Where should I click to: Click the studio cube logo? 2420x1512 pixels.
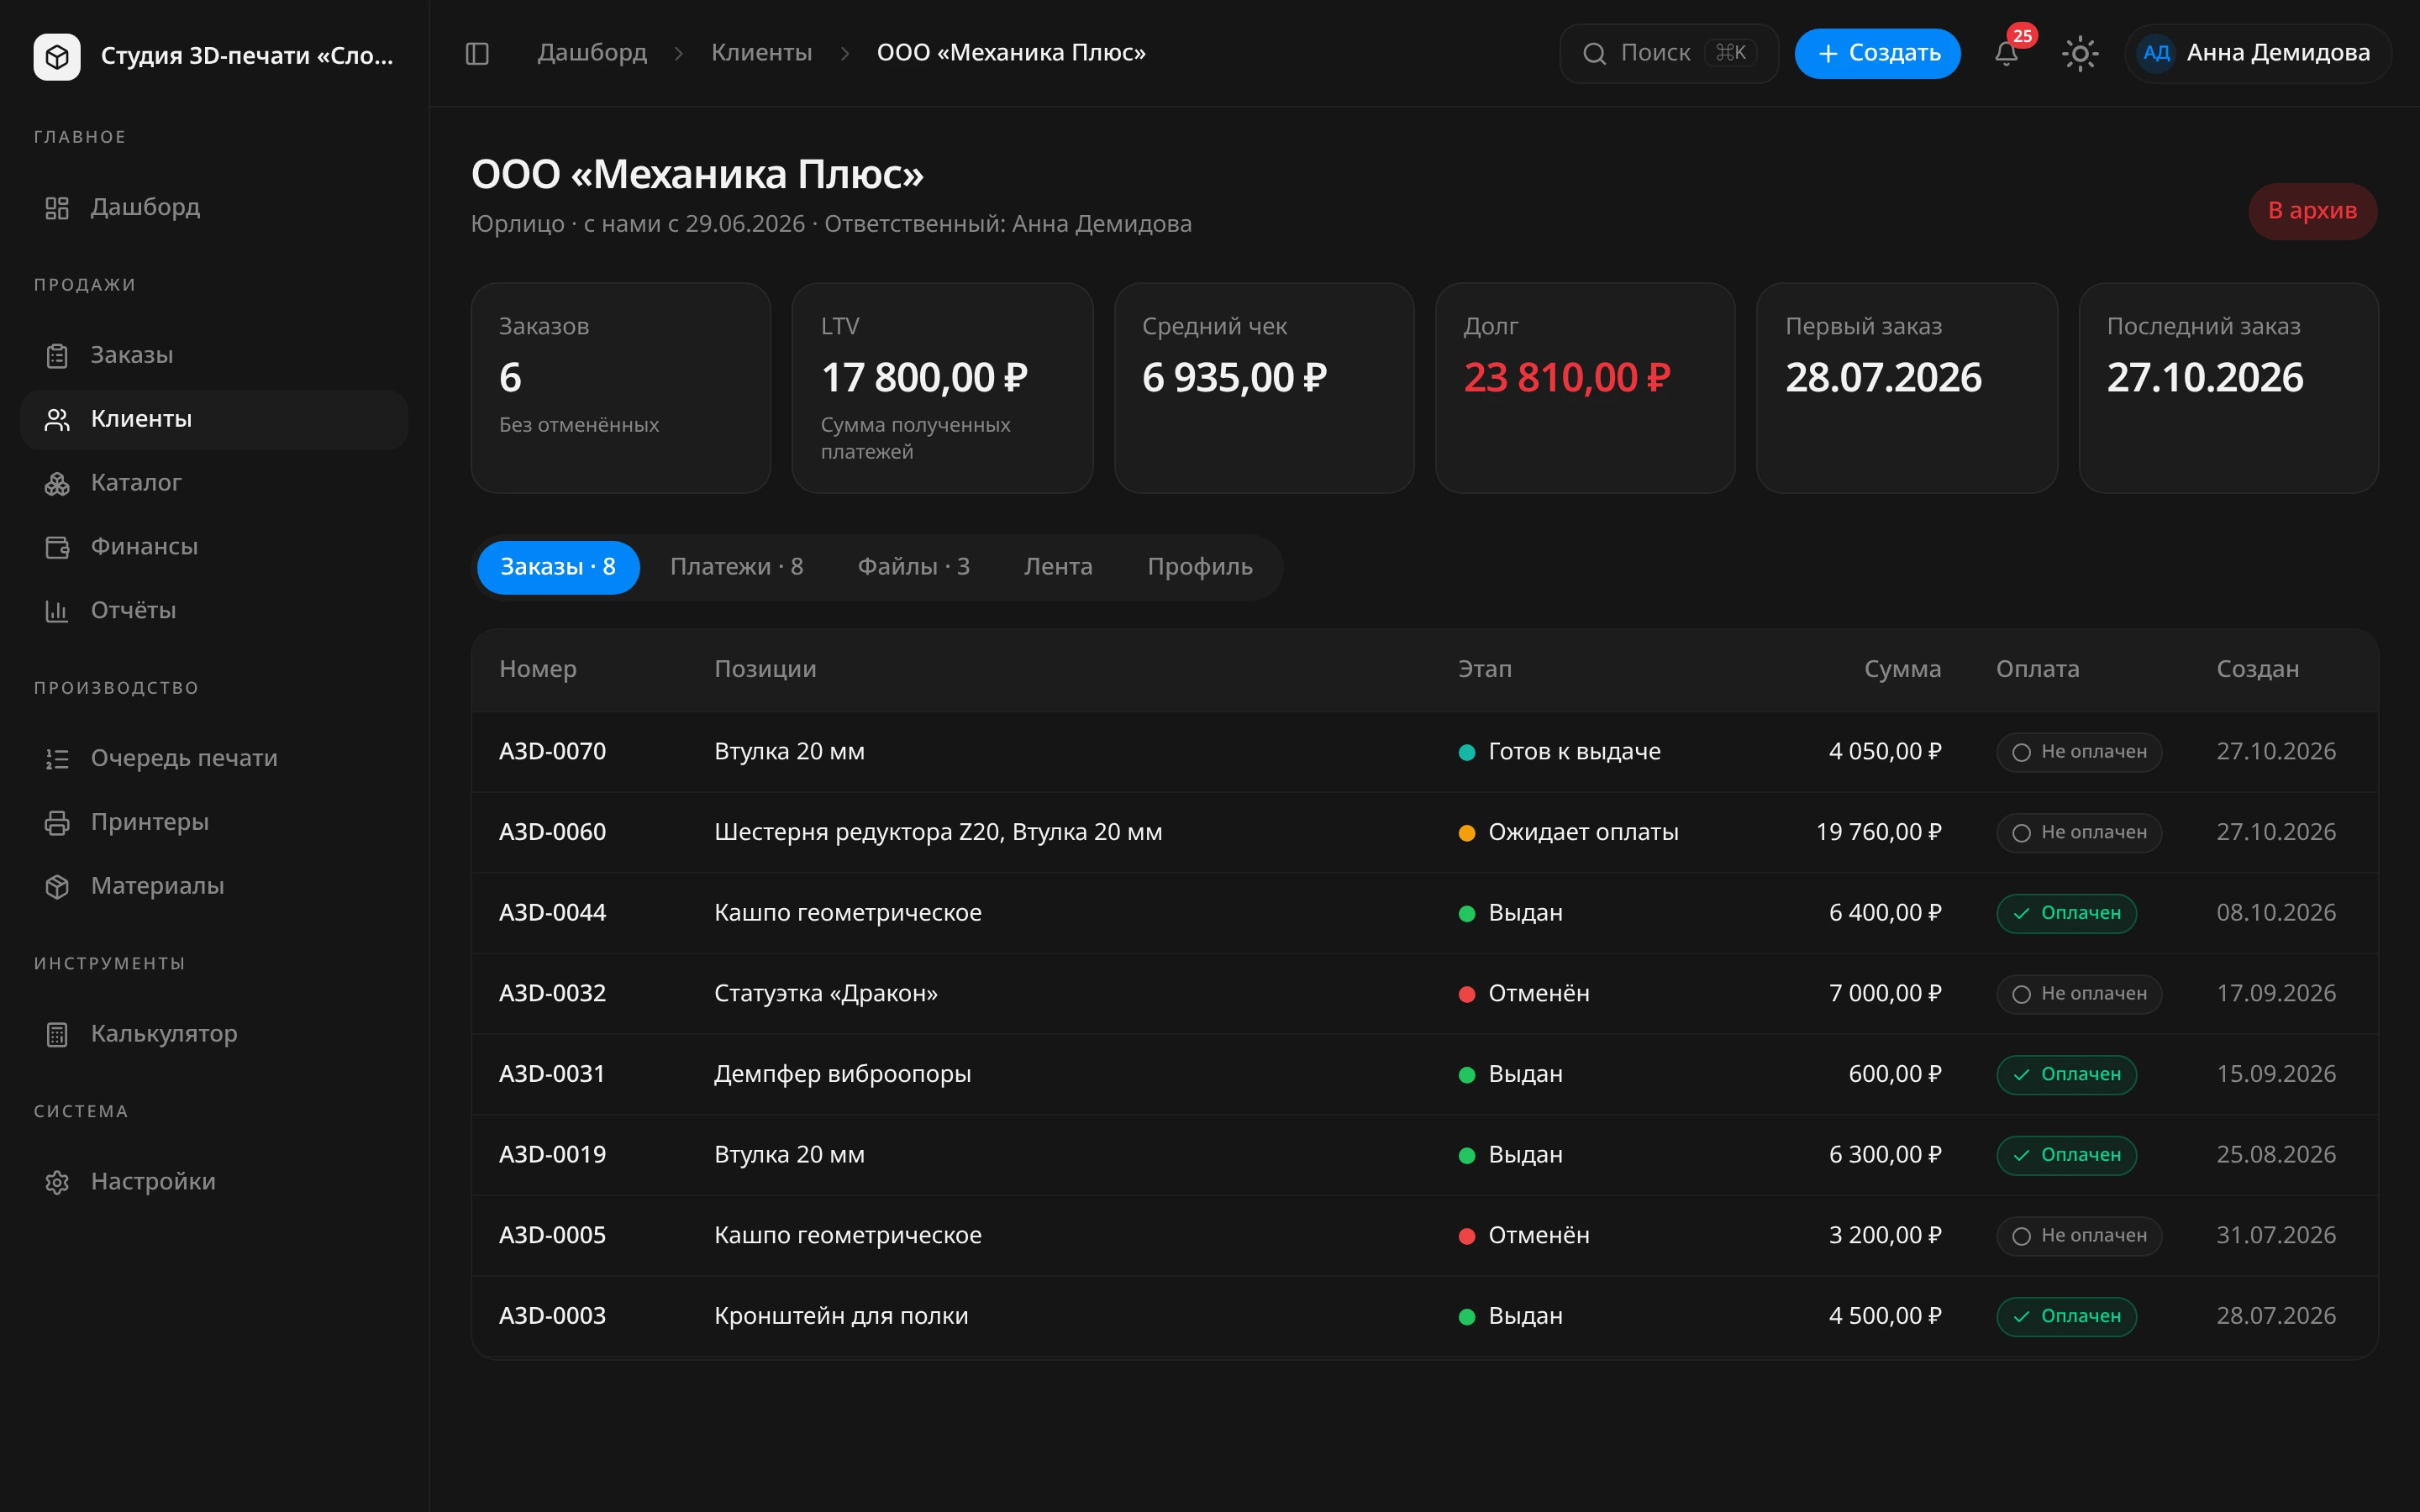click(57, 56)
